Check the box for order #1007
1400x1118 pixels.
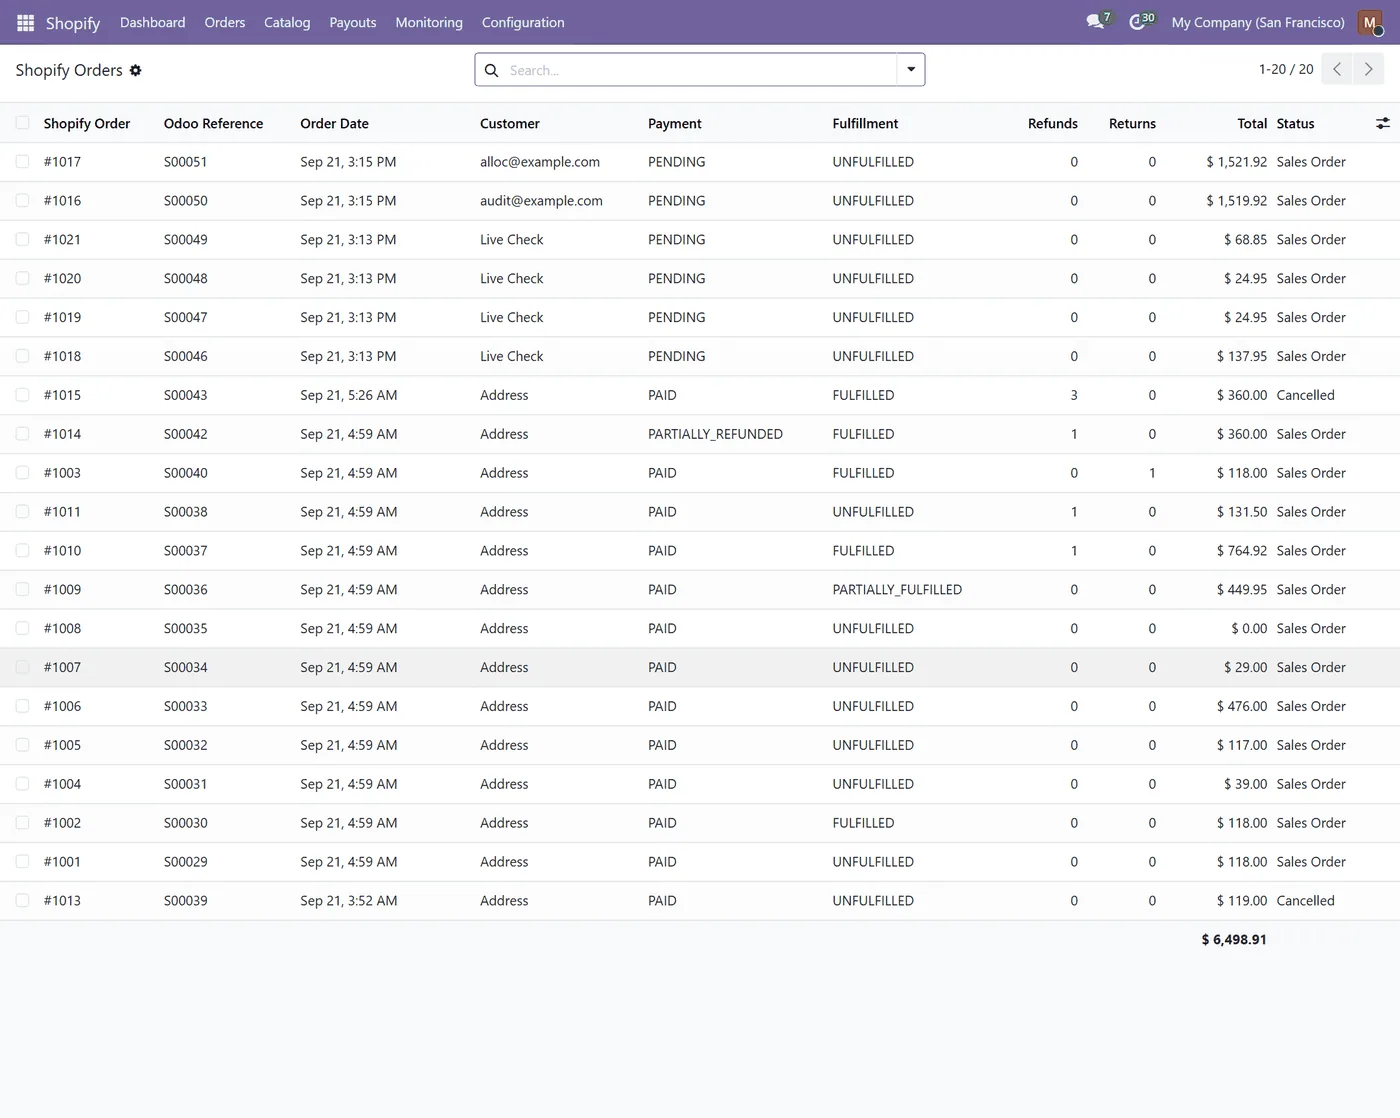[22, 667]
